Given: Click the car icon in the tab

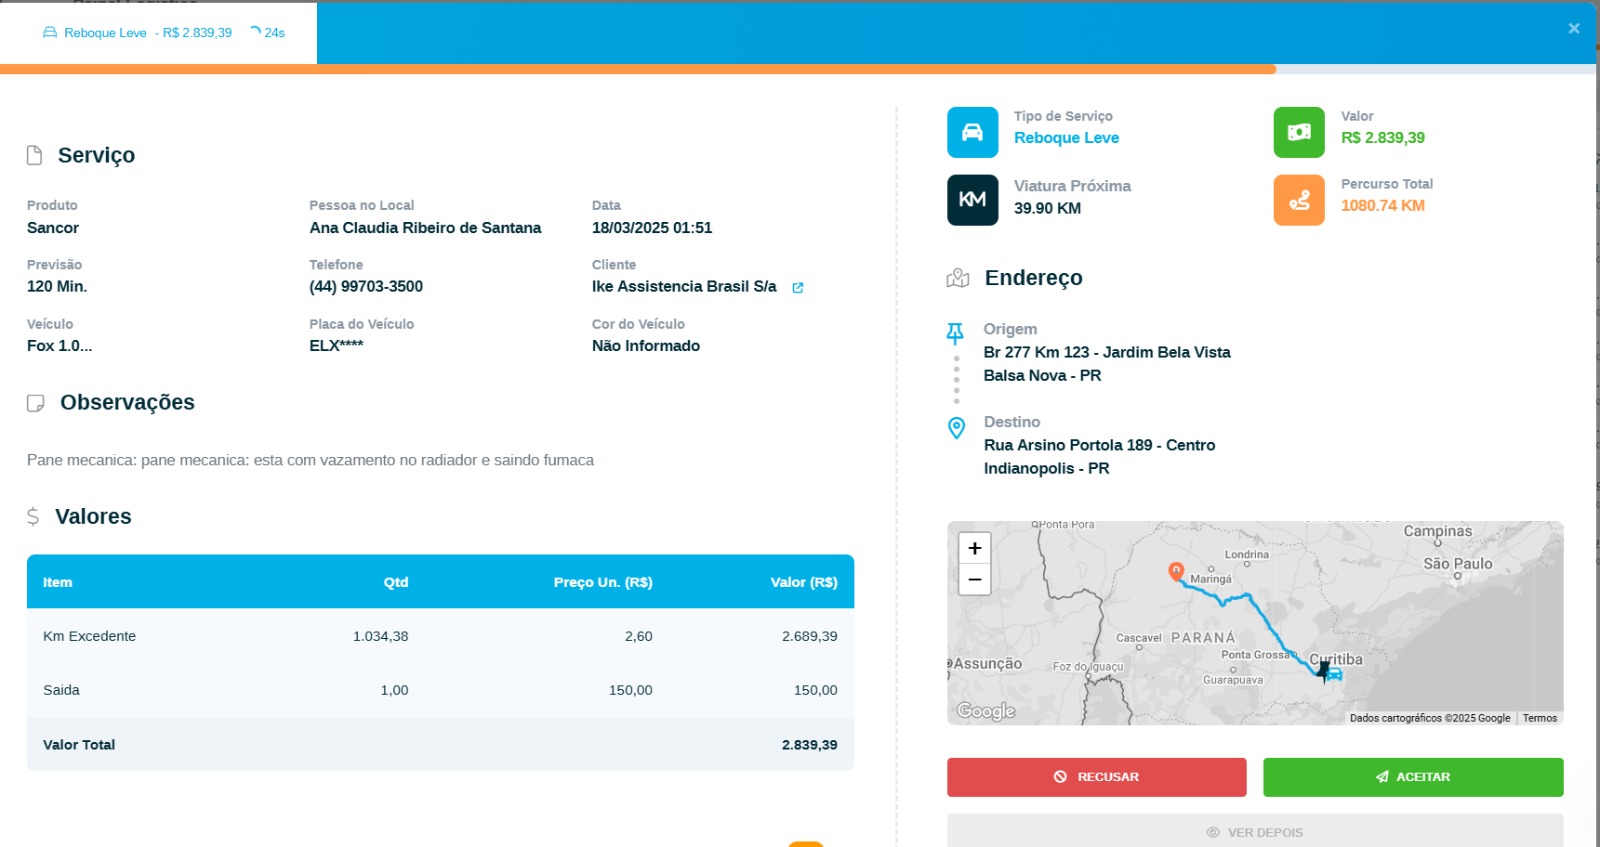Looking at the screenshot, I should click(x=50, y=33).
